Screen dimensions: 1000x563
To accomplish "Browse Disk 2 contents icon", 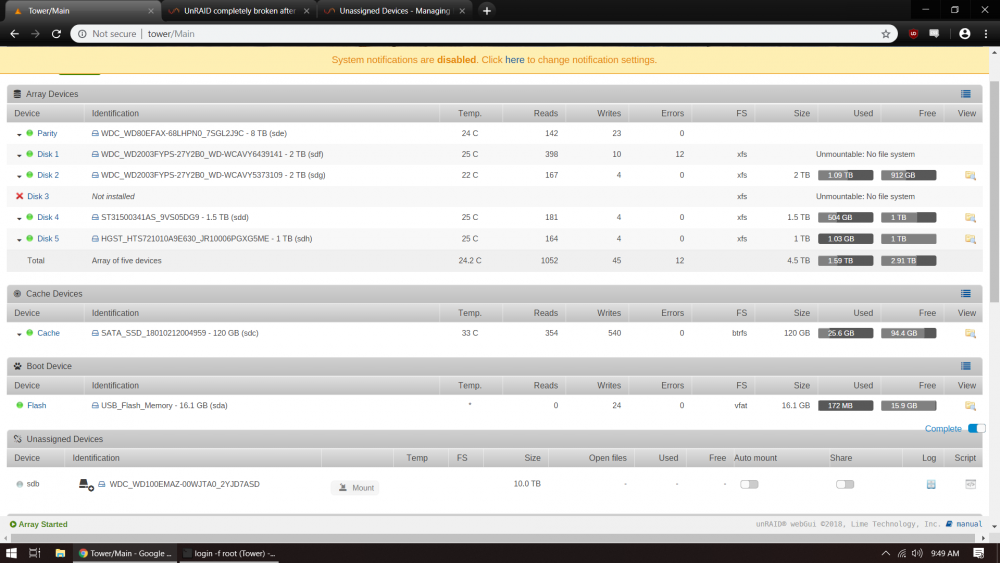I will pos(970,175).
